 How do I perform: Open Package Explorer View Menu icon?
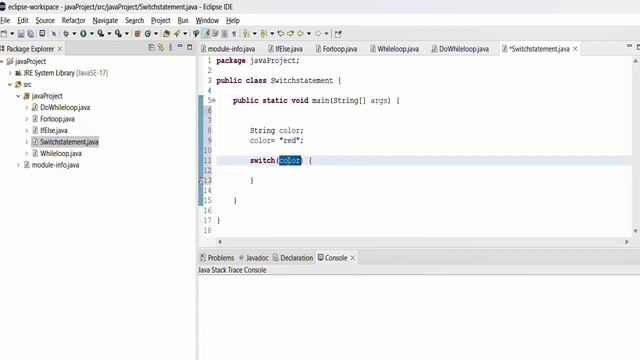click(170, 48)
